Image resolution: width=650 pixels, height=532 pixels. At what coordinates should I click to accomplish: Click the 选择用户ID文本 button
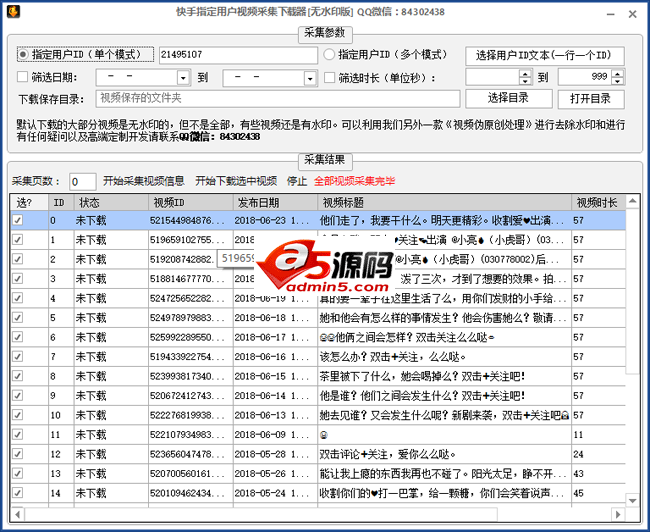click(x=544, y=55)
